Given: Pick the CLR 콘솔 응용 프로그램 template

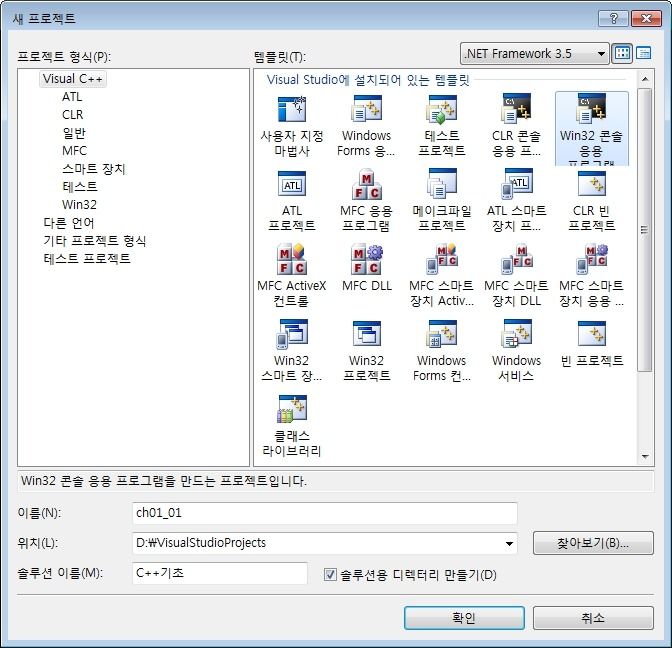Looking at the screenshot, I should tap(516, 127).
